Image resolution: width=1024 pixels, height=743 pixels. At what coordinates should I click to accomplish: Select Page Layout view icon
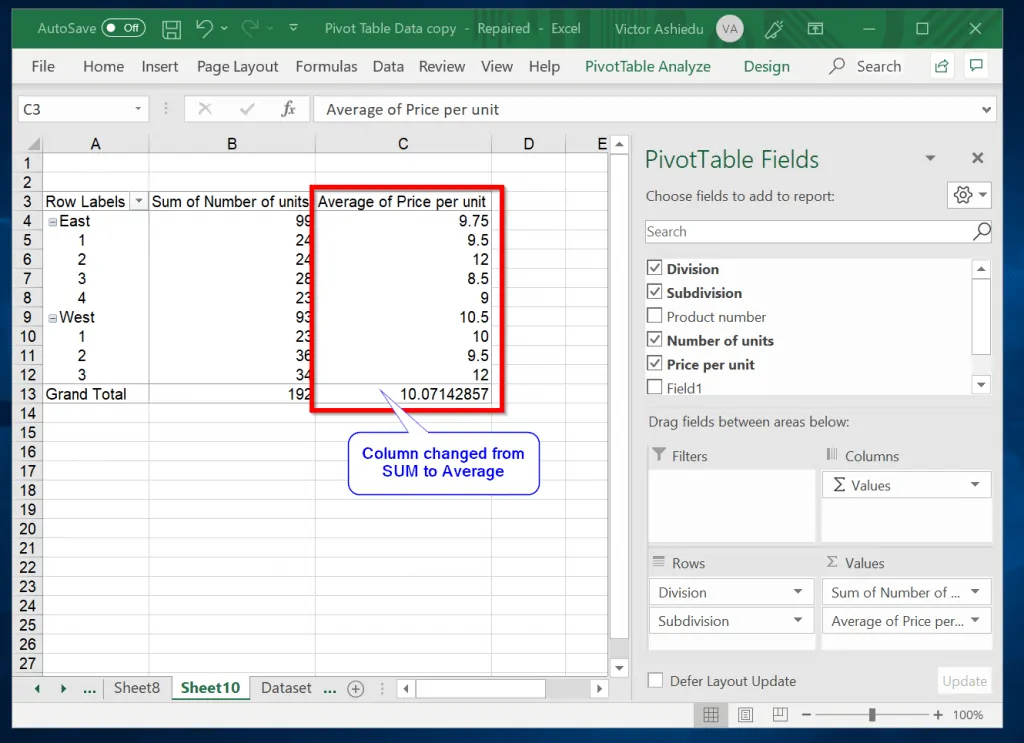(745, 715)
